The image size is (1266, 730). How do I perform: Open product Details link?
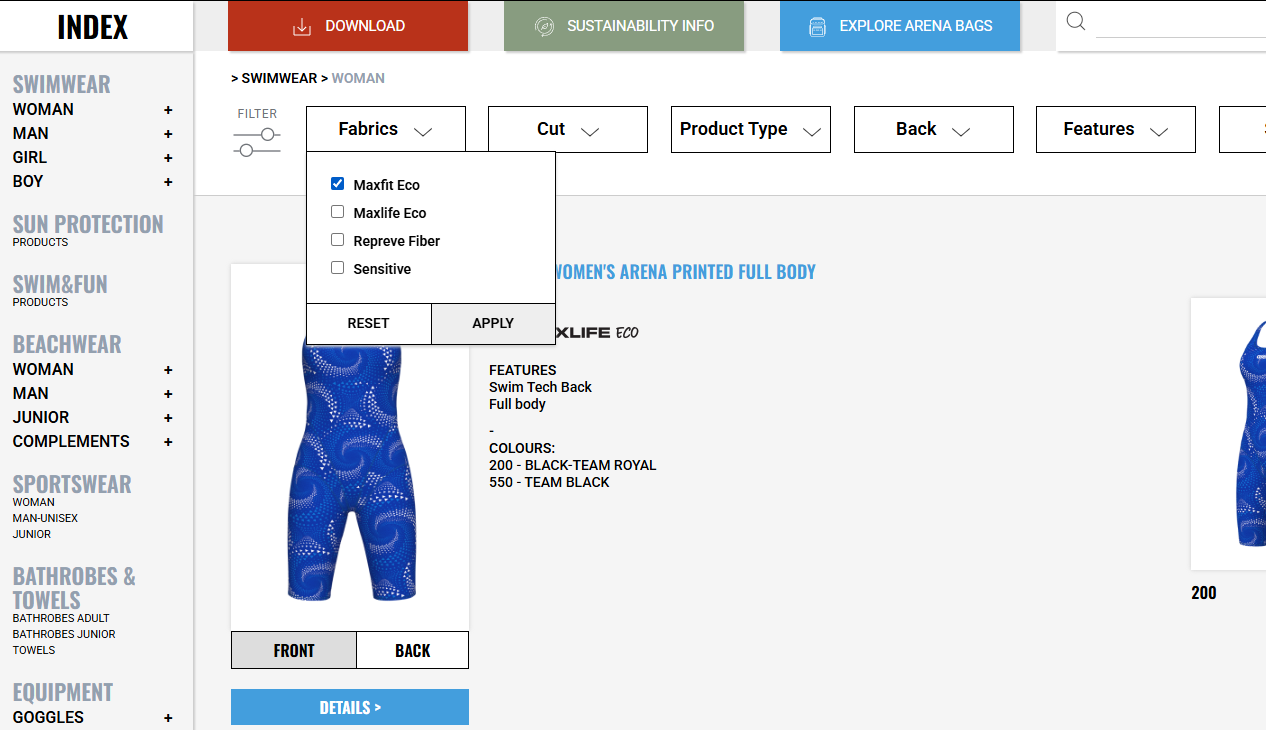[x=350, y=707]
